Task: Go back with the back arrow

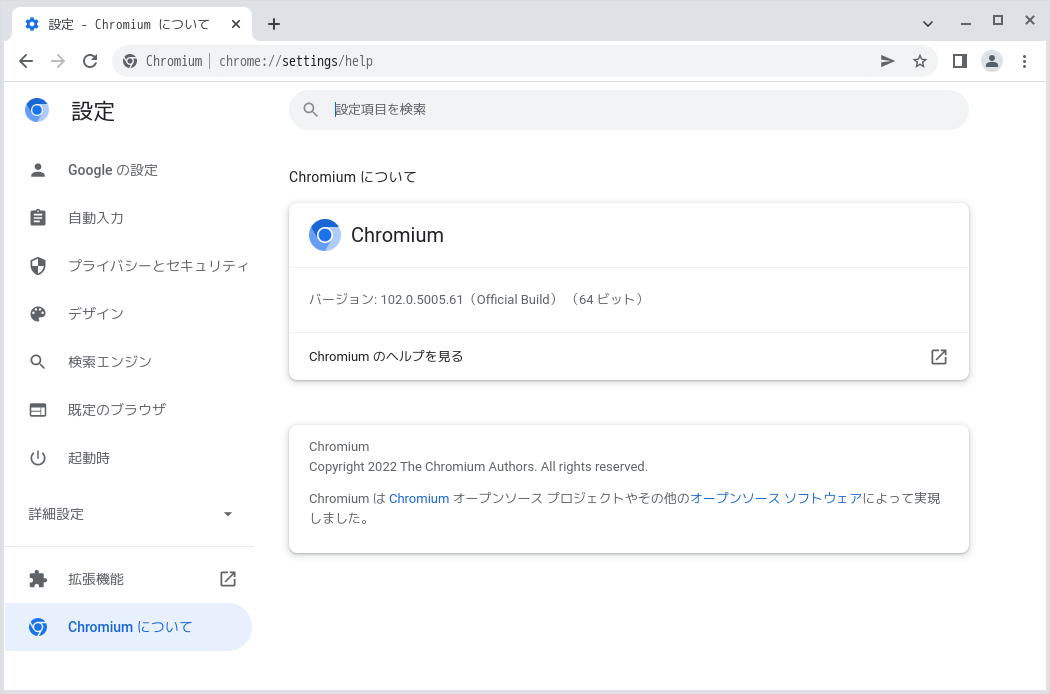Action: (x=26, y=61)
